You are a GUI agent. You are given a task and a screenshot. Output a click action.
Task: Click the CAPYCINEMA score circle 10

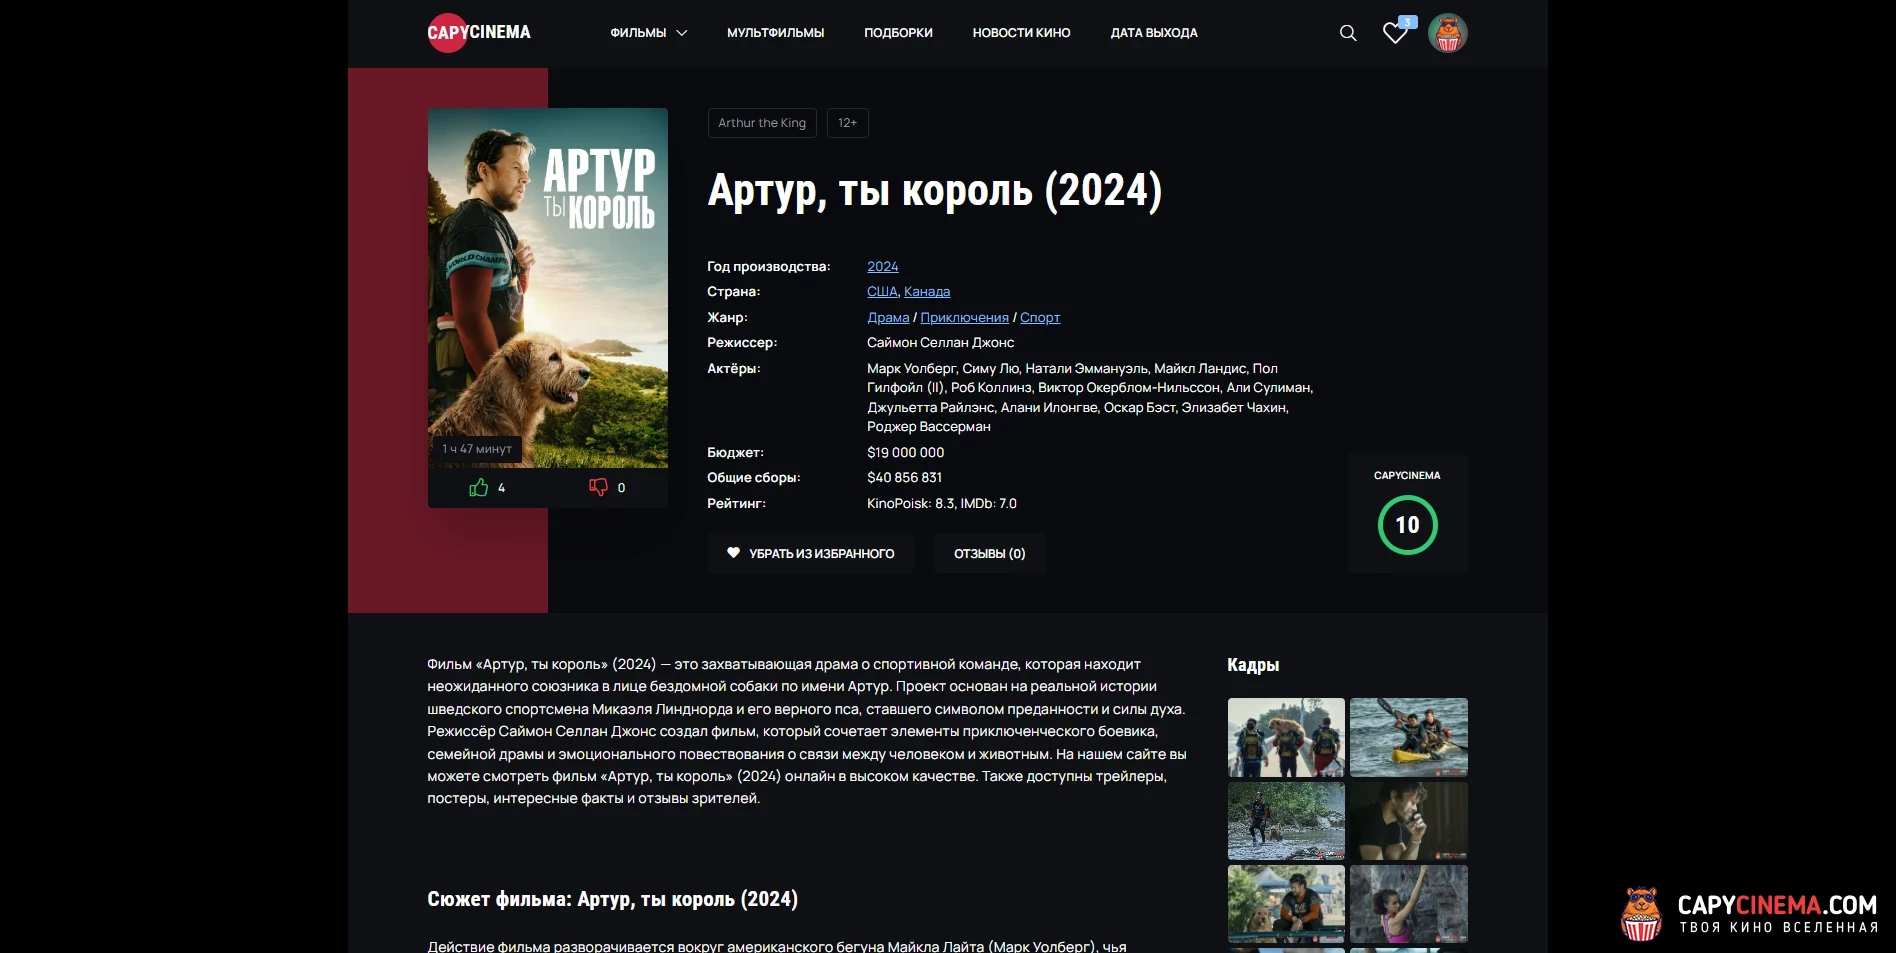click(1407, 525)
